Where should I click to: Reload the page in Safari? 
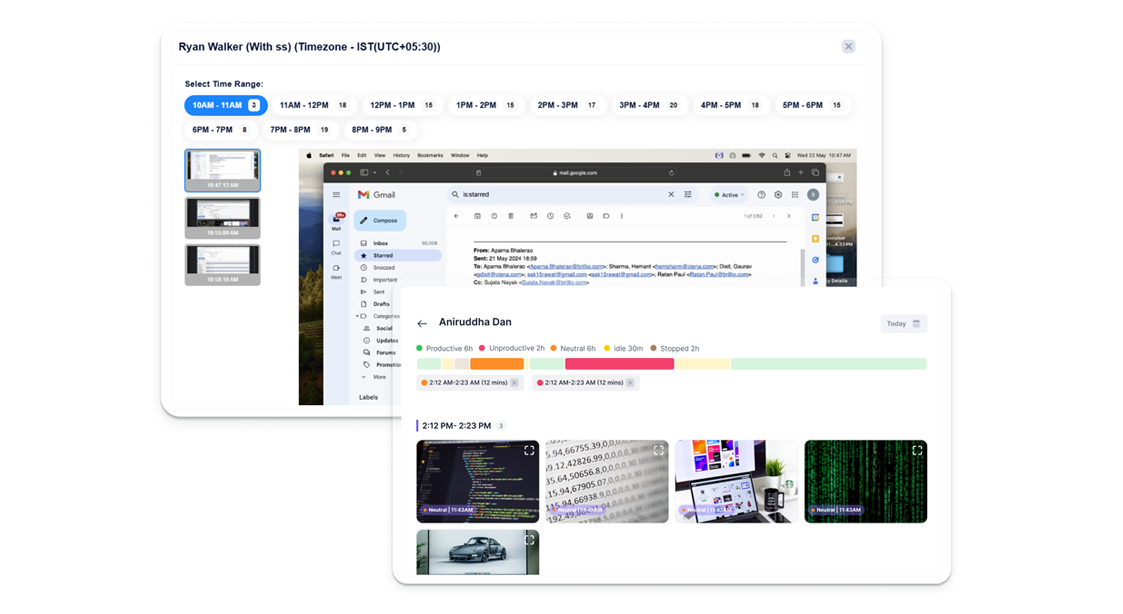click(x=671, y=173)
